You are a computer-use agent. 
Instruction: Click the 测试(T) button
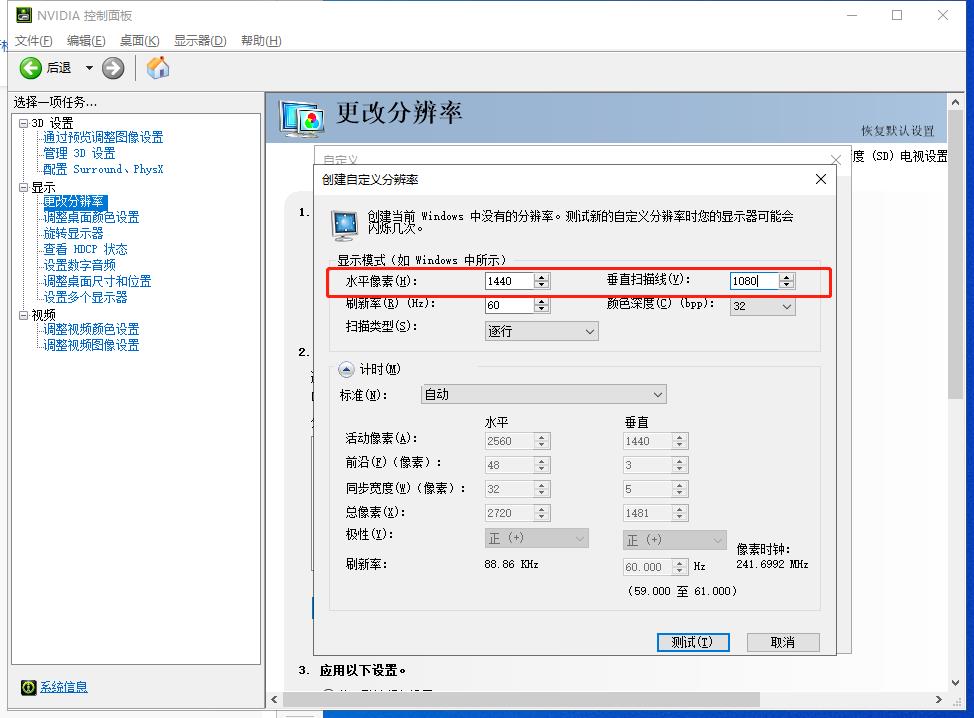[692, 642]
